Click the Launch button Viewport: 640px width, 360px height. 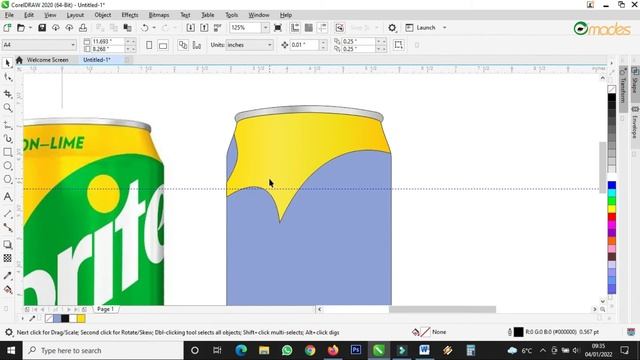click(x=420, y=28)
